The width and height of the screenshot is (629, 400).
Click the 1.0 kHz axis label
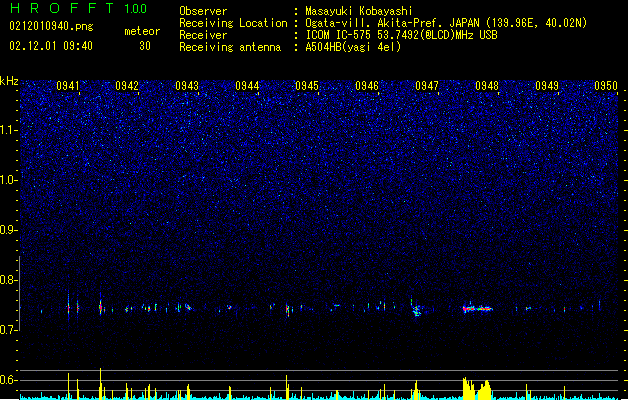click(x=9, y=180)
